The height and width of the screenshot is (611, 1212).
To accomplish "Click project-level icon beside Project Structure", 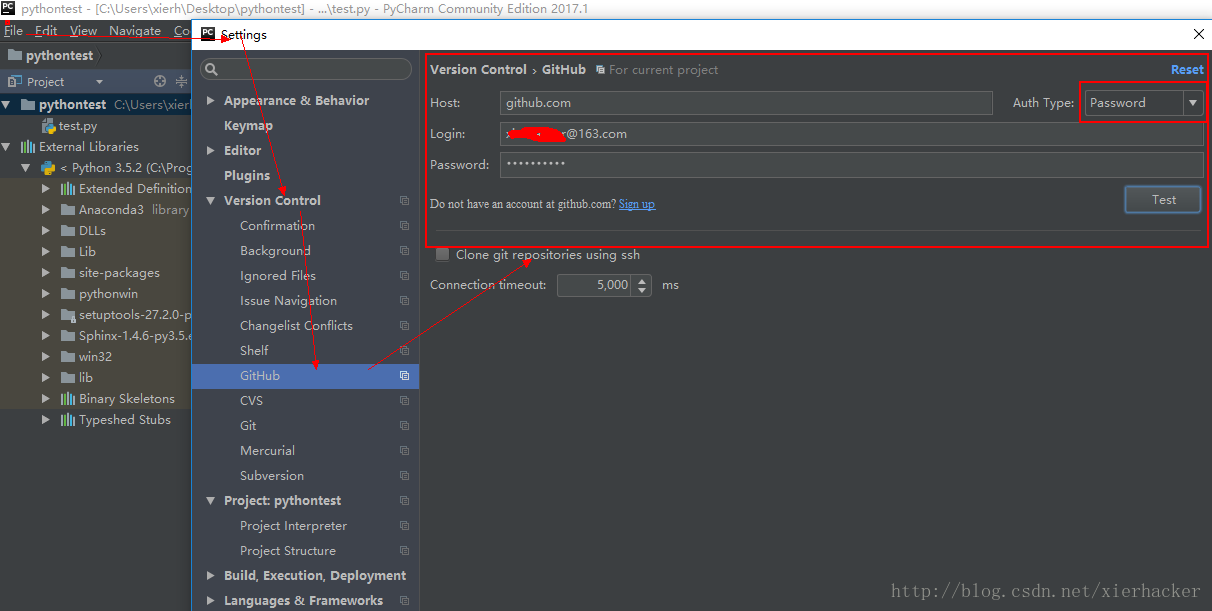I will pyautogui.click(x=404, y=551).
